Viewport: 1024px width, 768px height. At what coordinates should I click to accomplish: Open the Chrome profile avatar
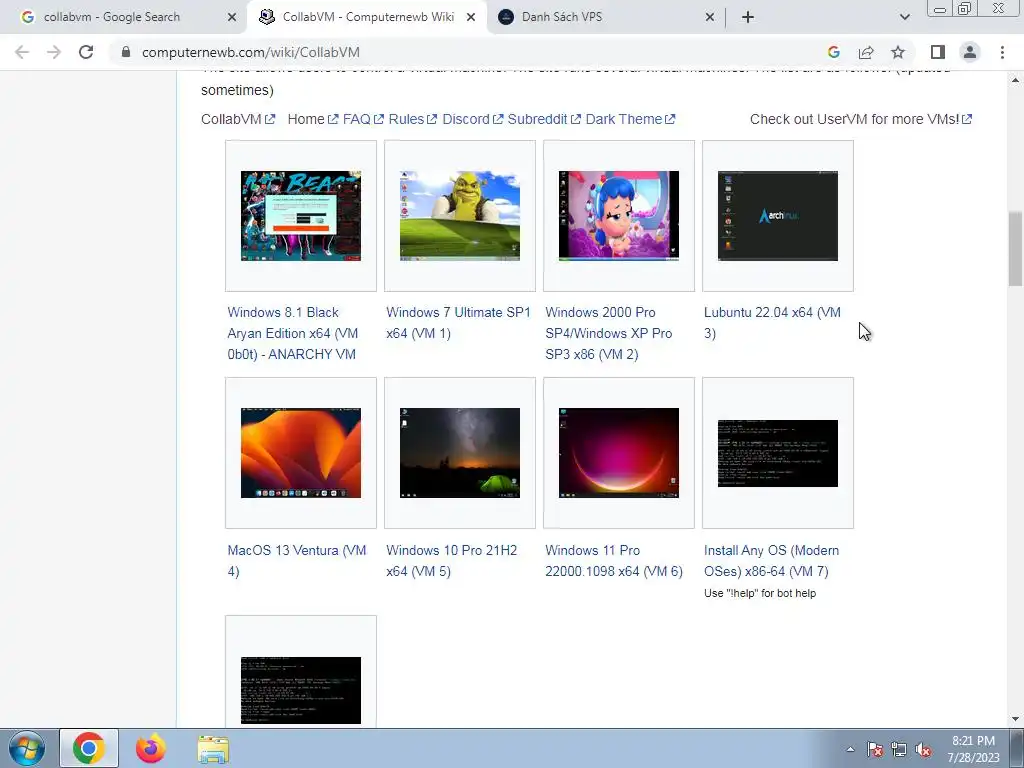pyautogui.click(x=970, y=52)
